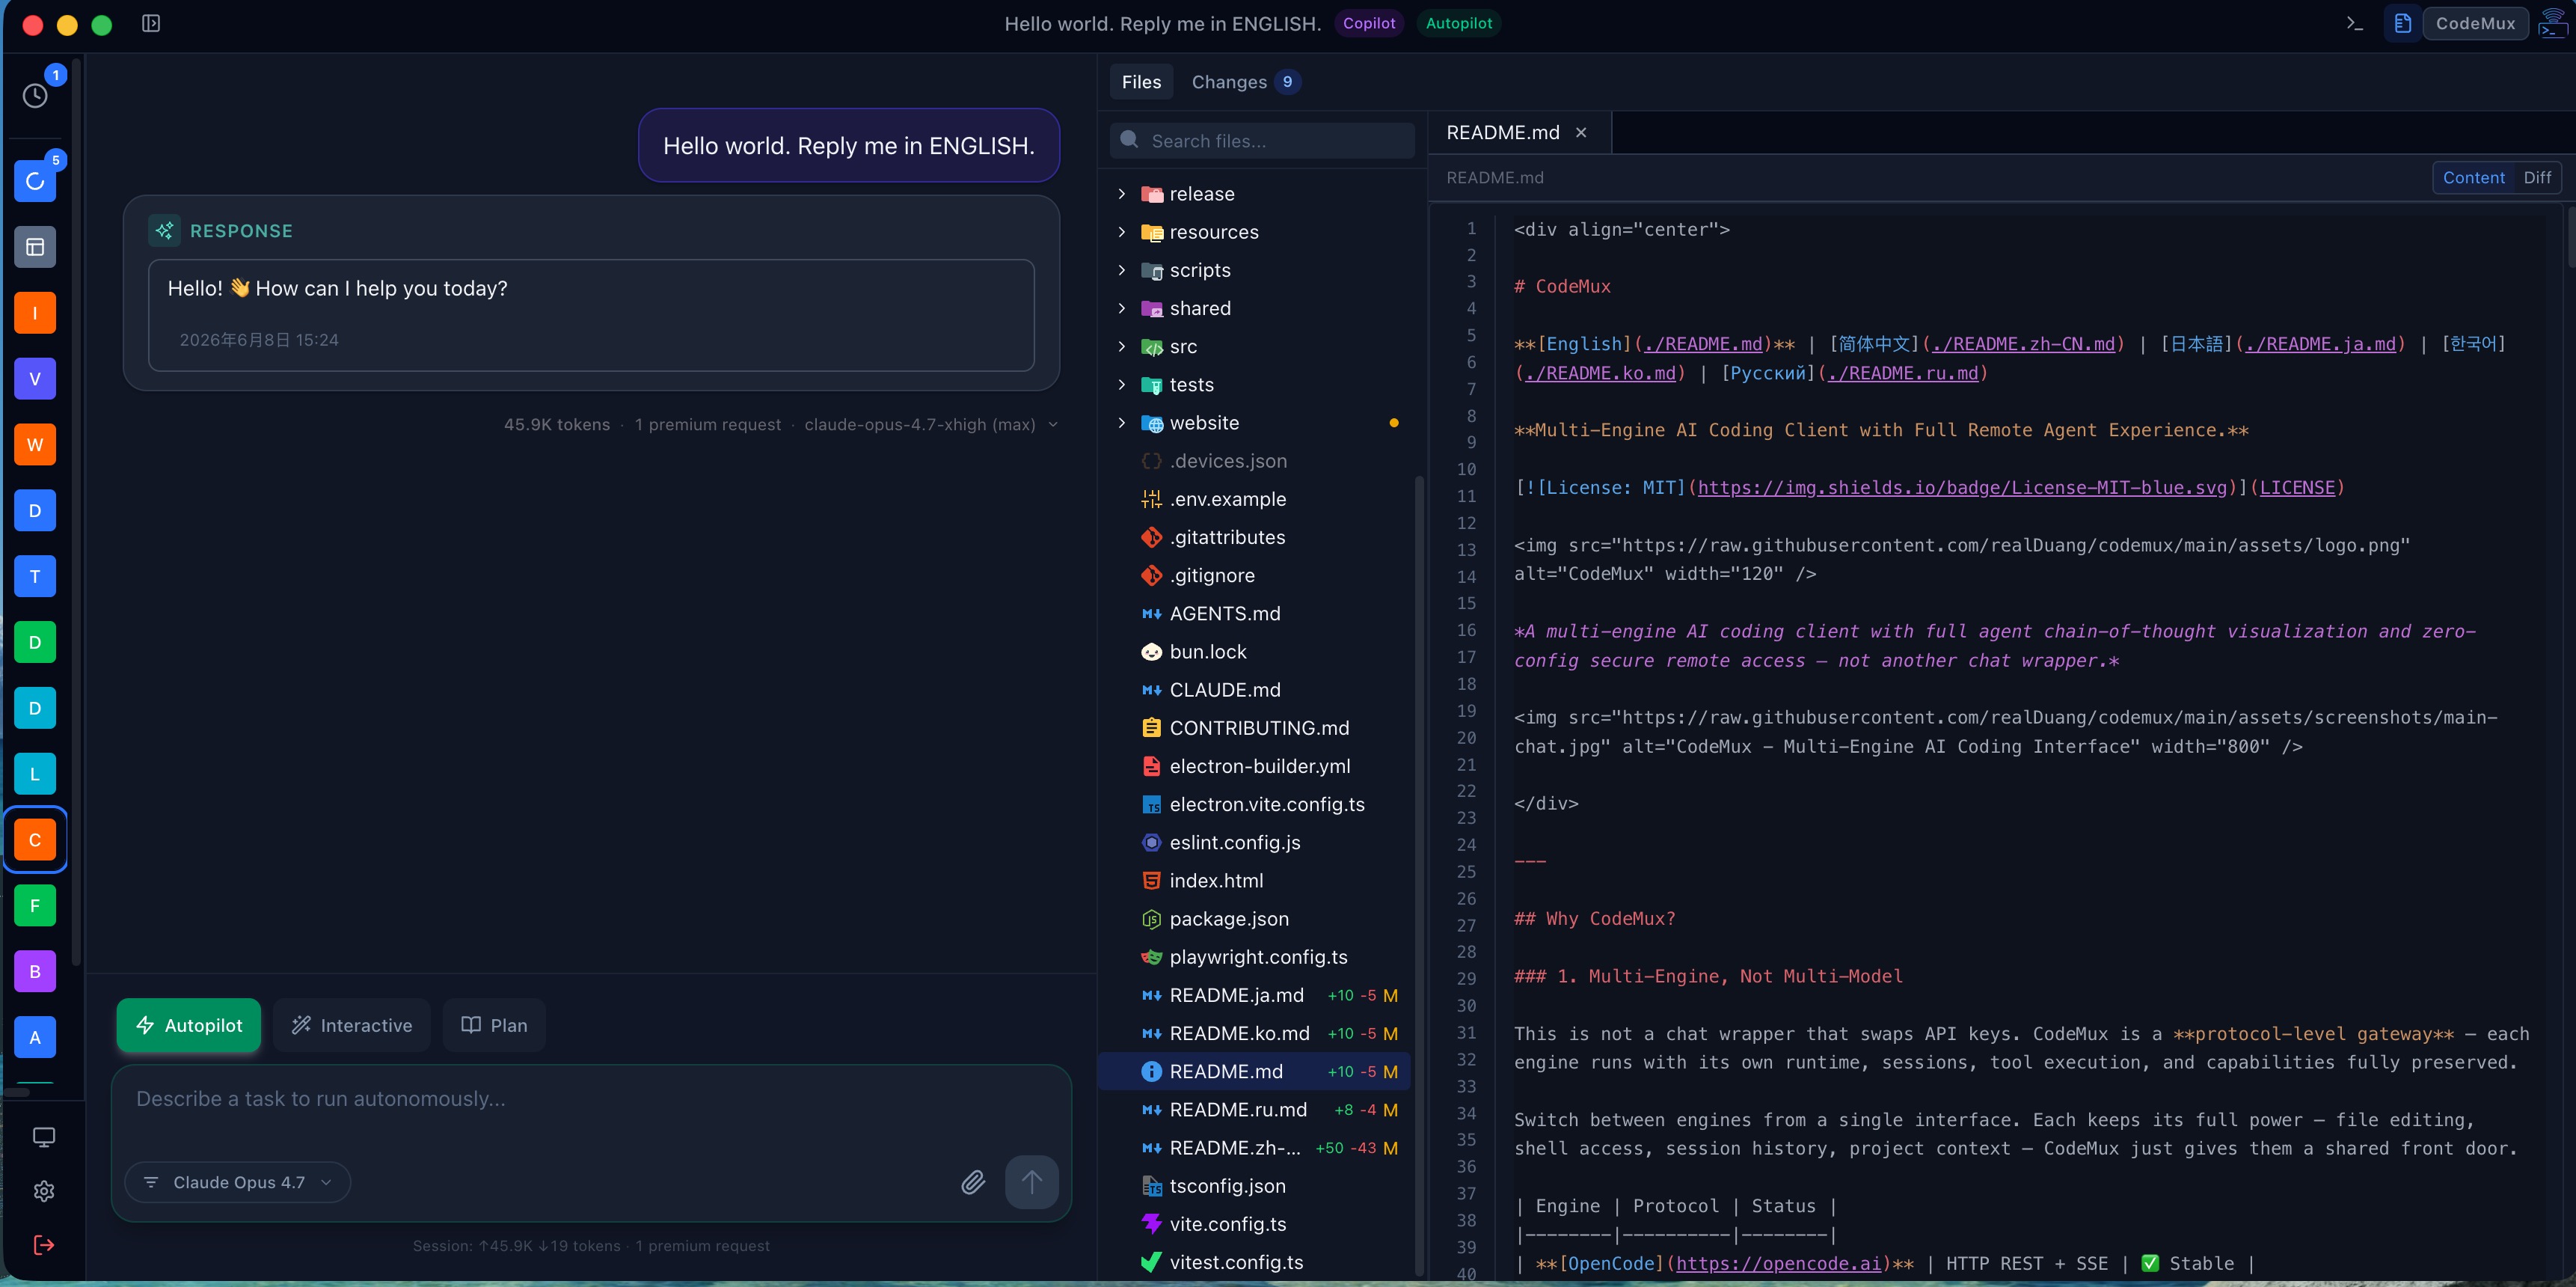
Task: Select the orange W project icon
Action: pyautogui.click(x=35, y=445)
